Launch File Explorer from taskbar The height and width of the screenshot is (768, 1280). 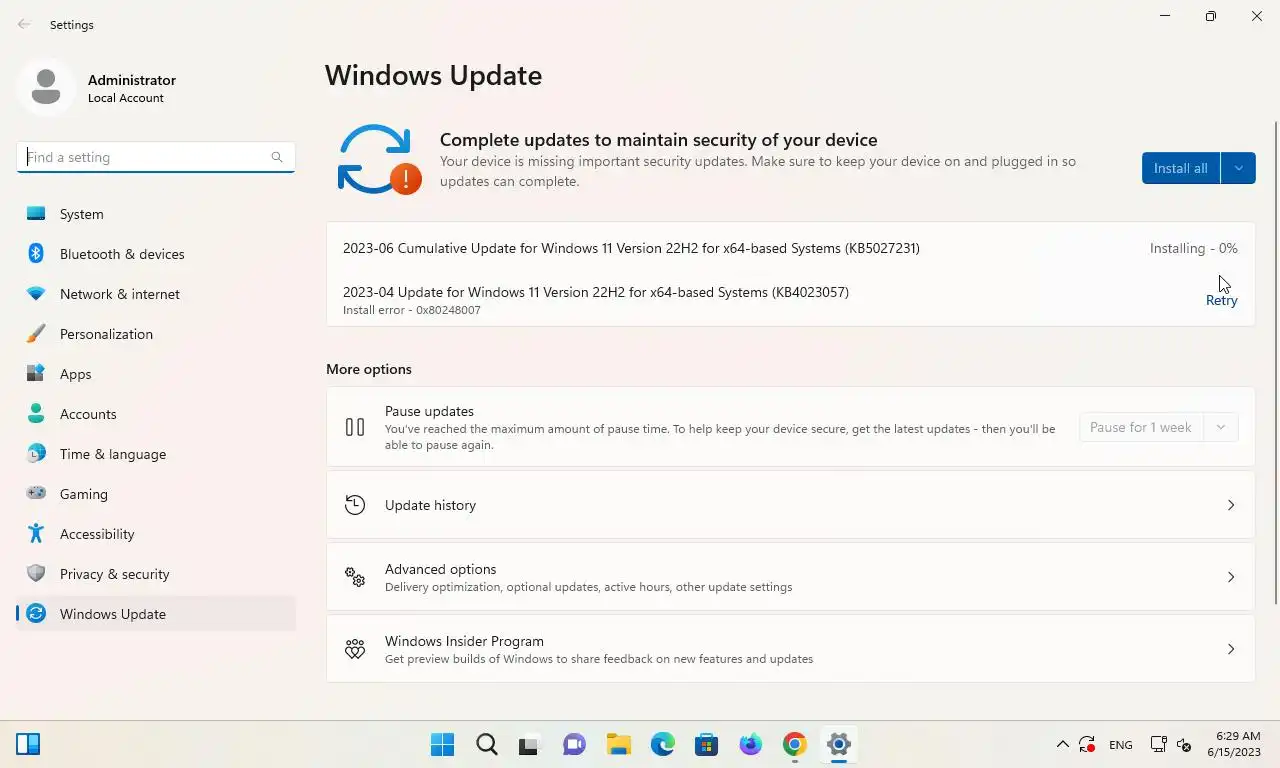[x=619, y=744]
